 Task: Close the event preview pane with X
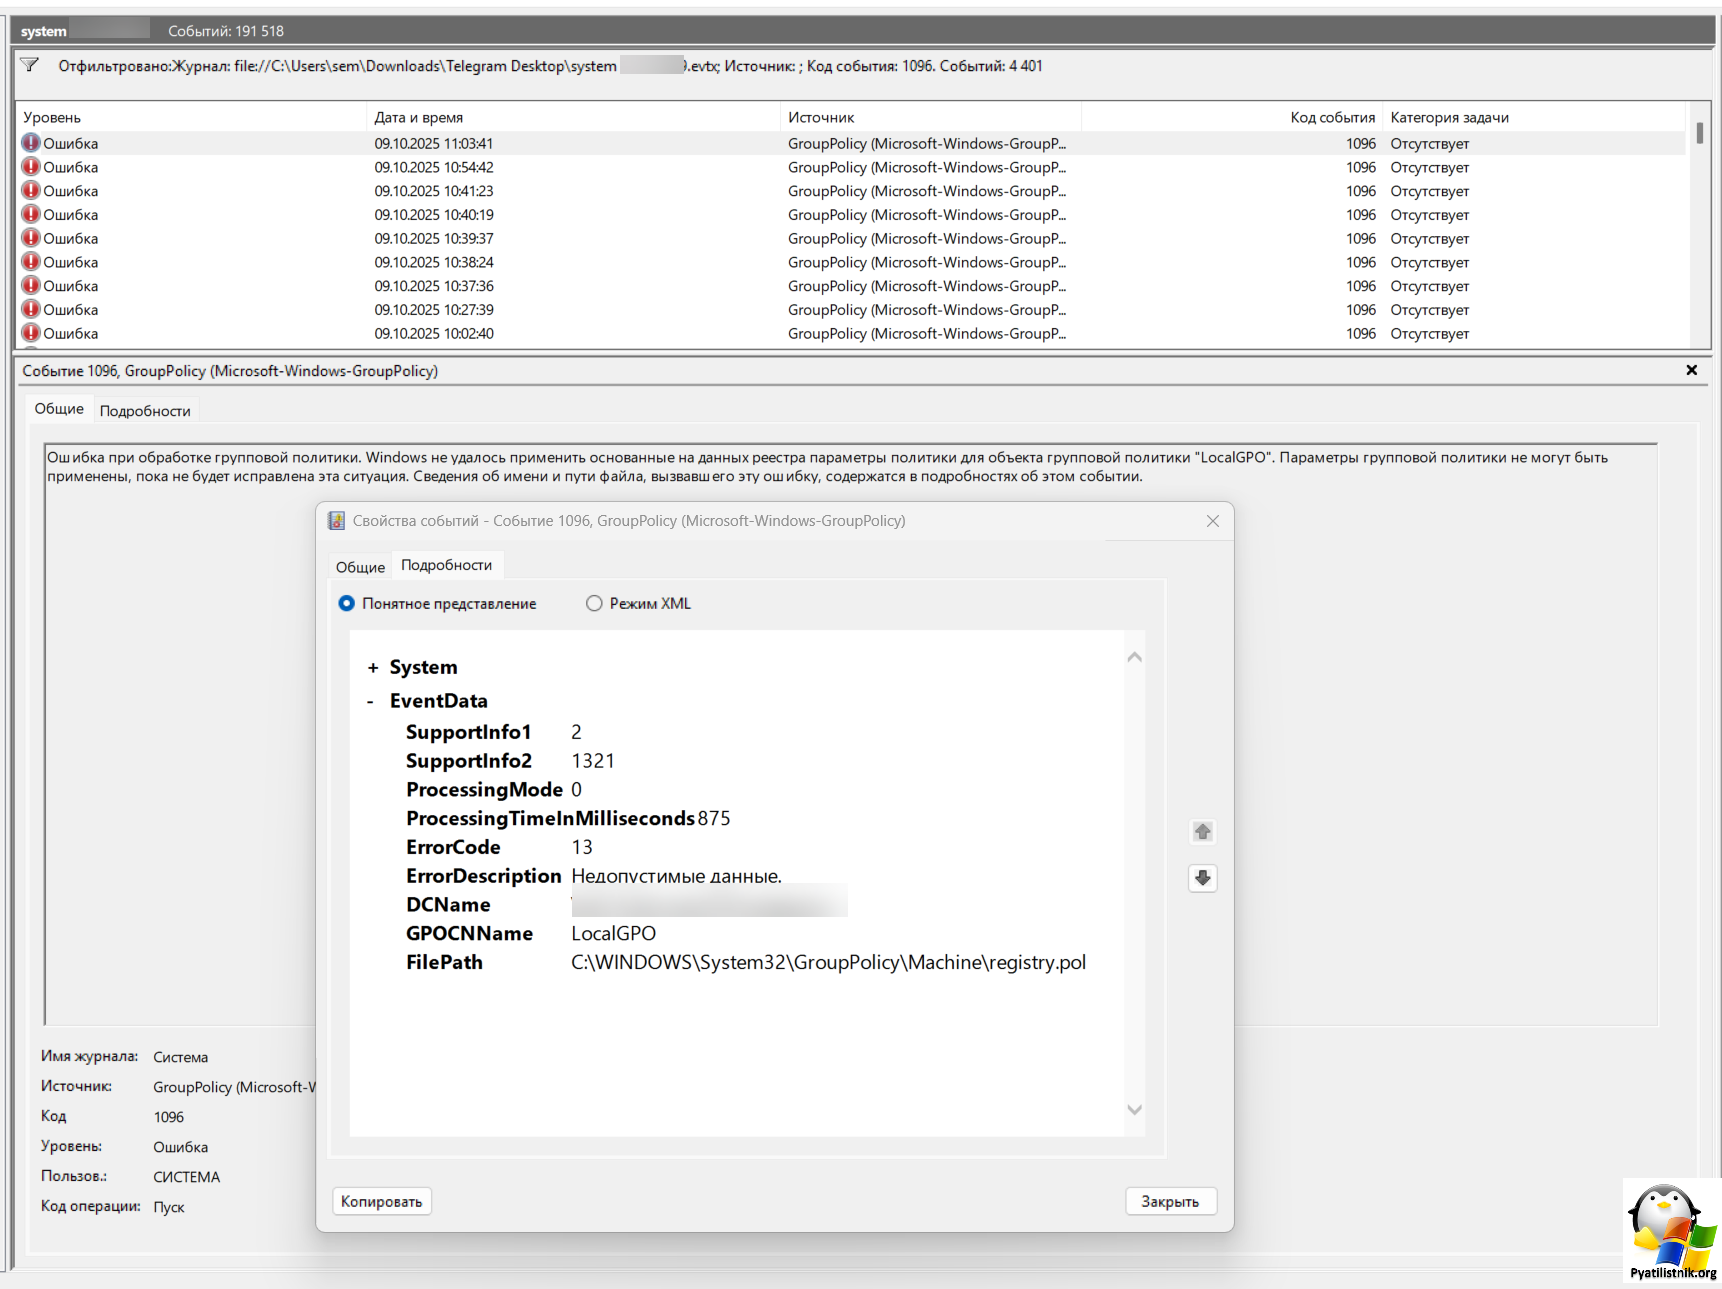click(x=1691, y=370)
